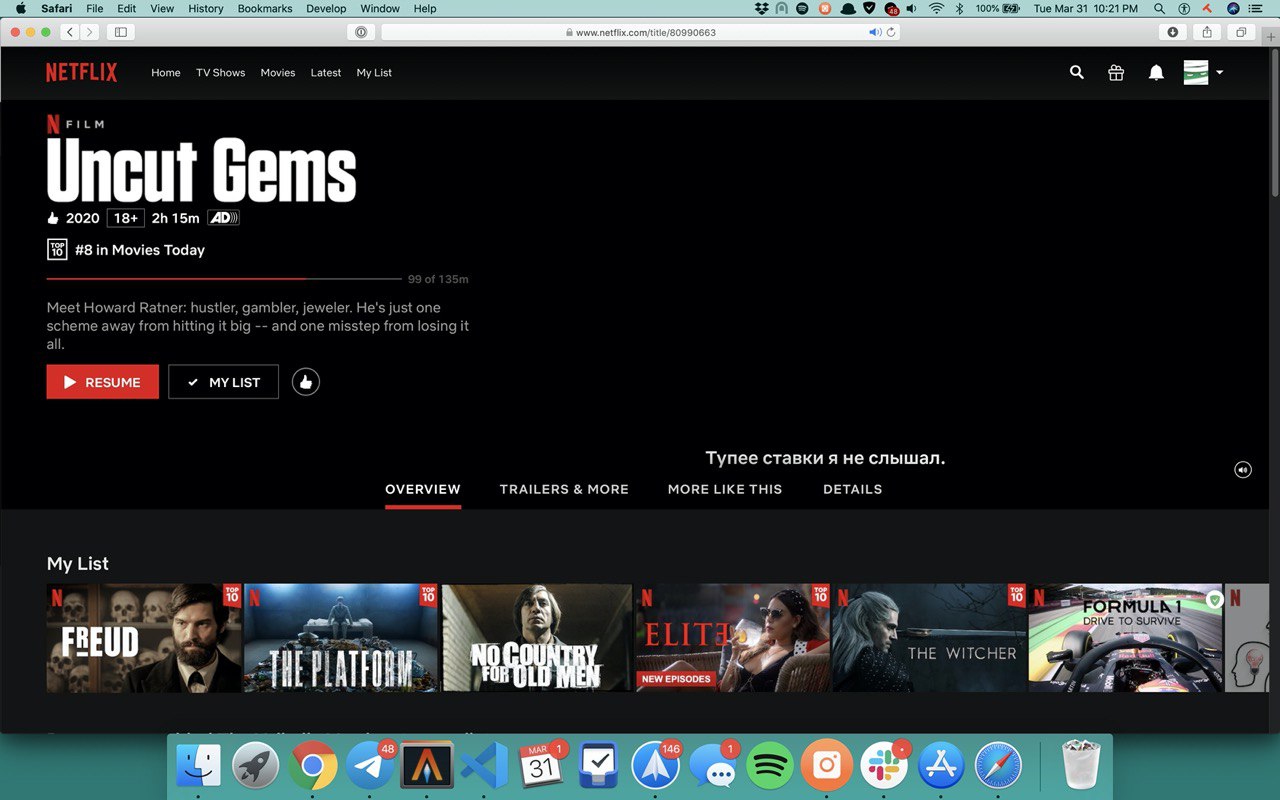Screen dimensions: 1280x800
Task: Open Google Chrome from the Dock
Action: point(313,767)
